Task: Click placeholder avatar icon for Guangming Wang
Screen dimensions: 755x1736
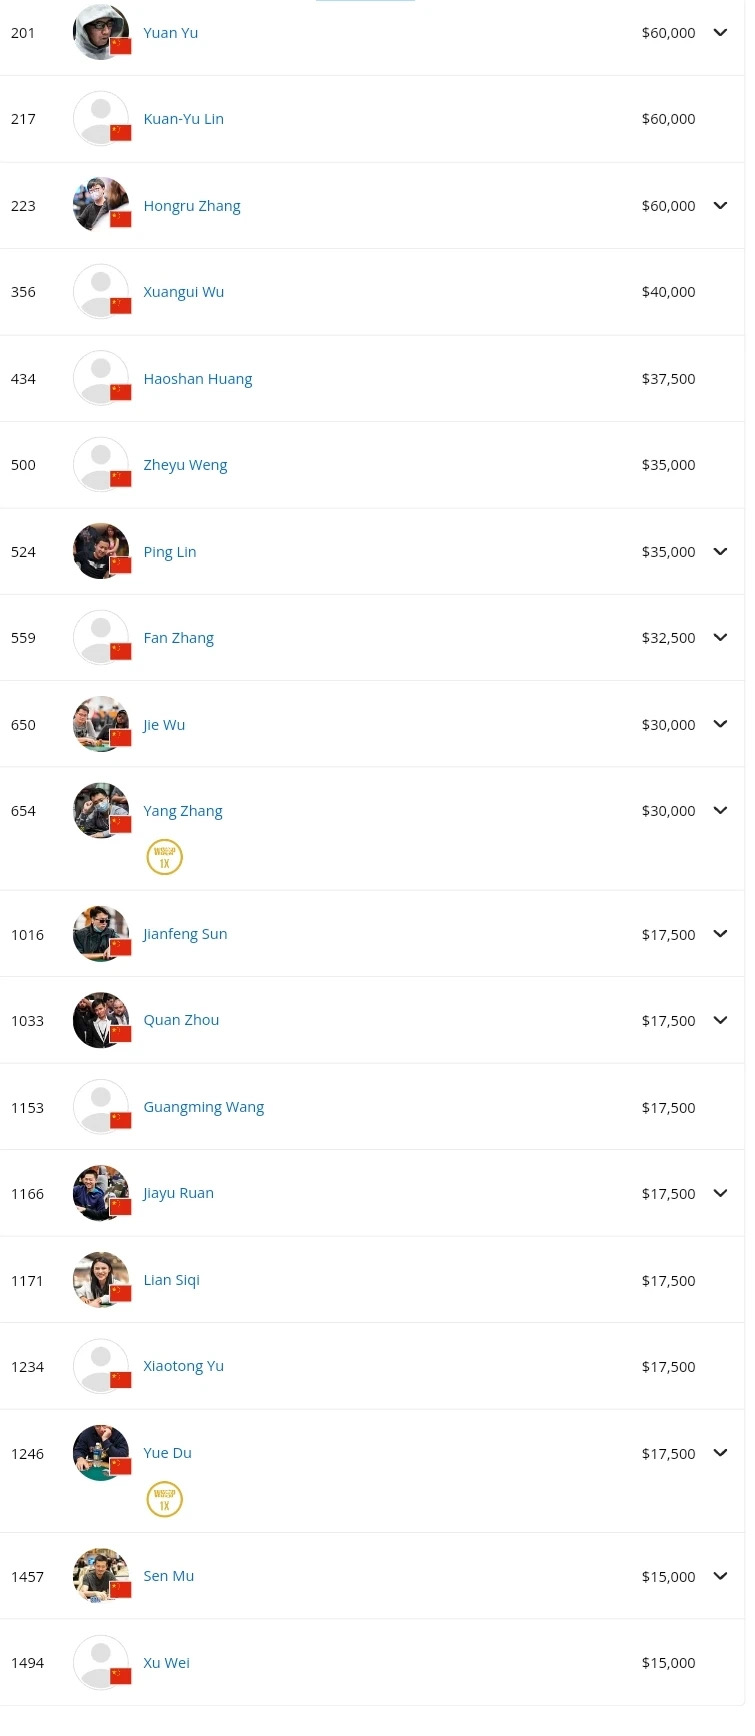Action: pyautogui.click(x=99, y=1105)
